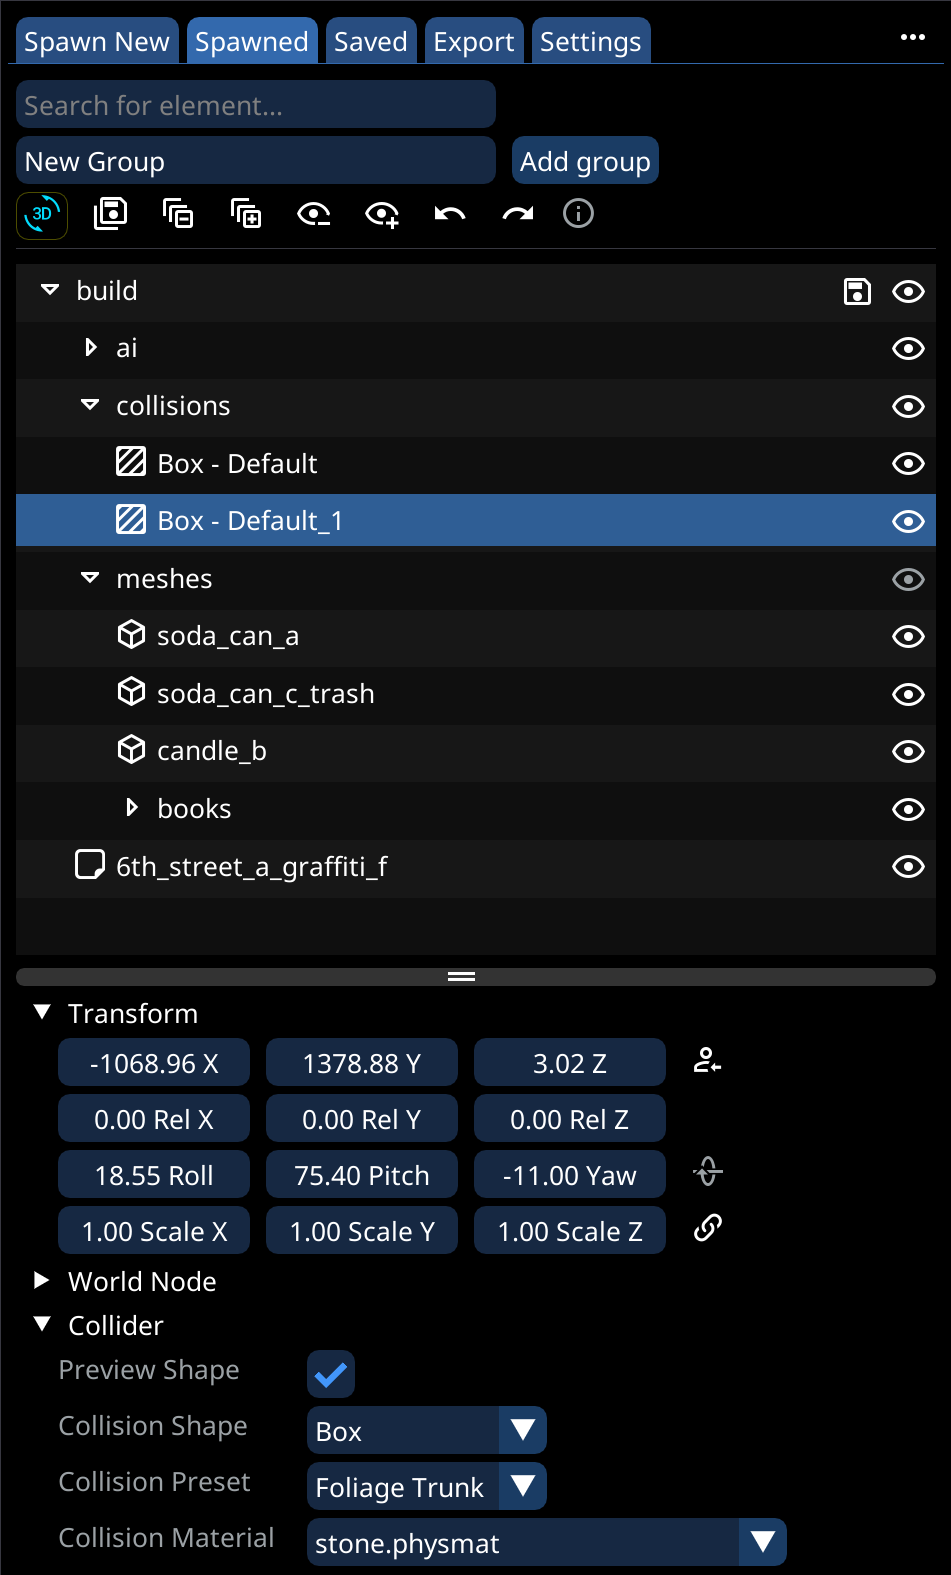Hide the soda_can_a mesh

pyautogui.click(x=907, y=637)
